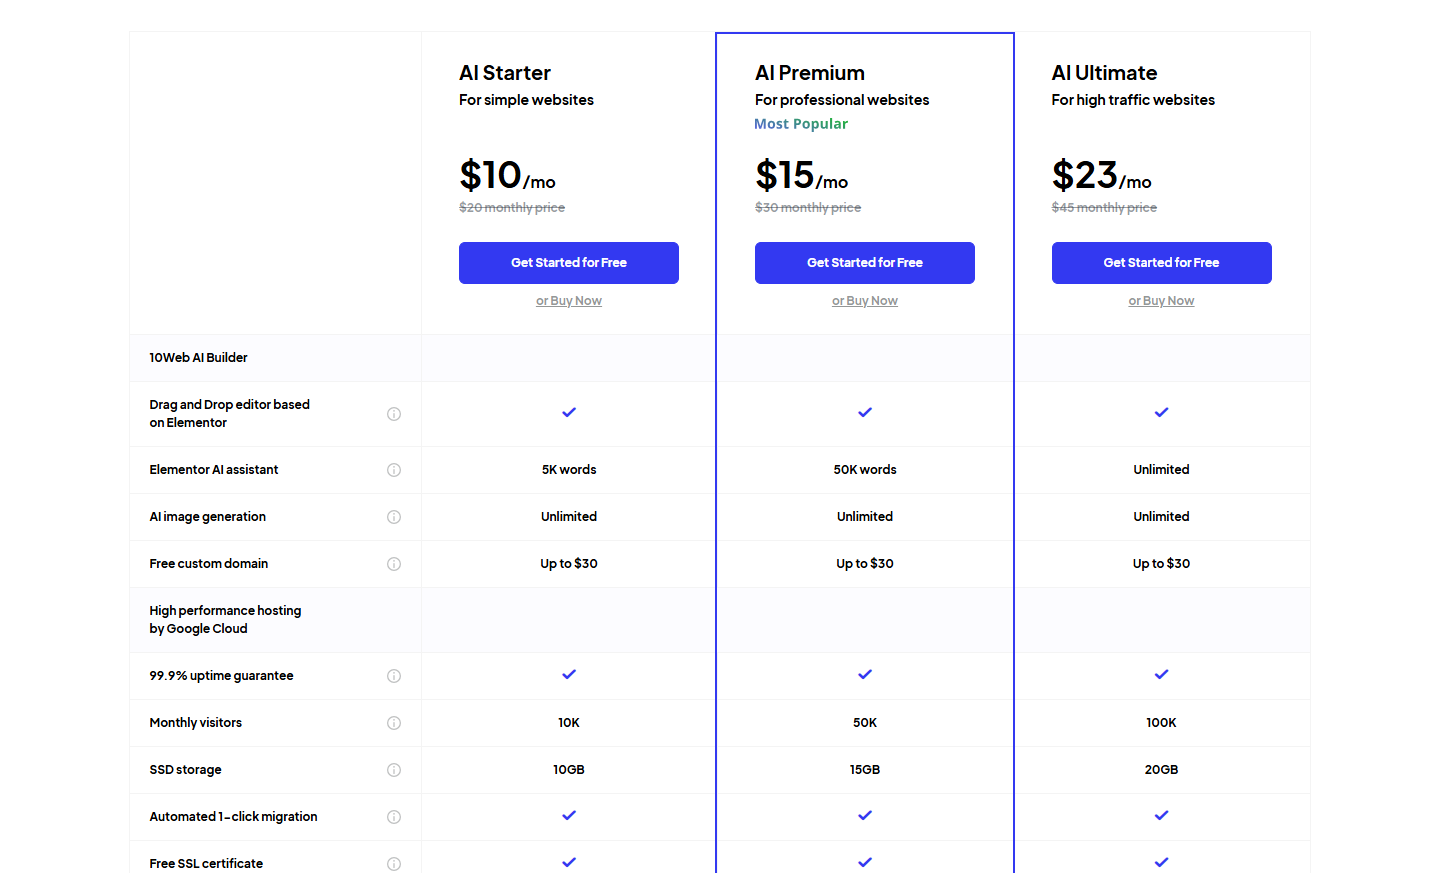The width and height of the screenshot is (1450, 873).
Task: Click the 100K monthly visitors cell
Action: click(x=1161, y=723)
